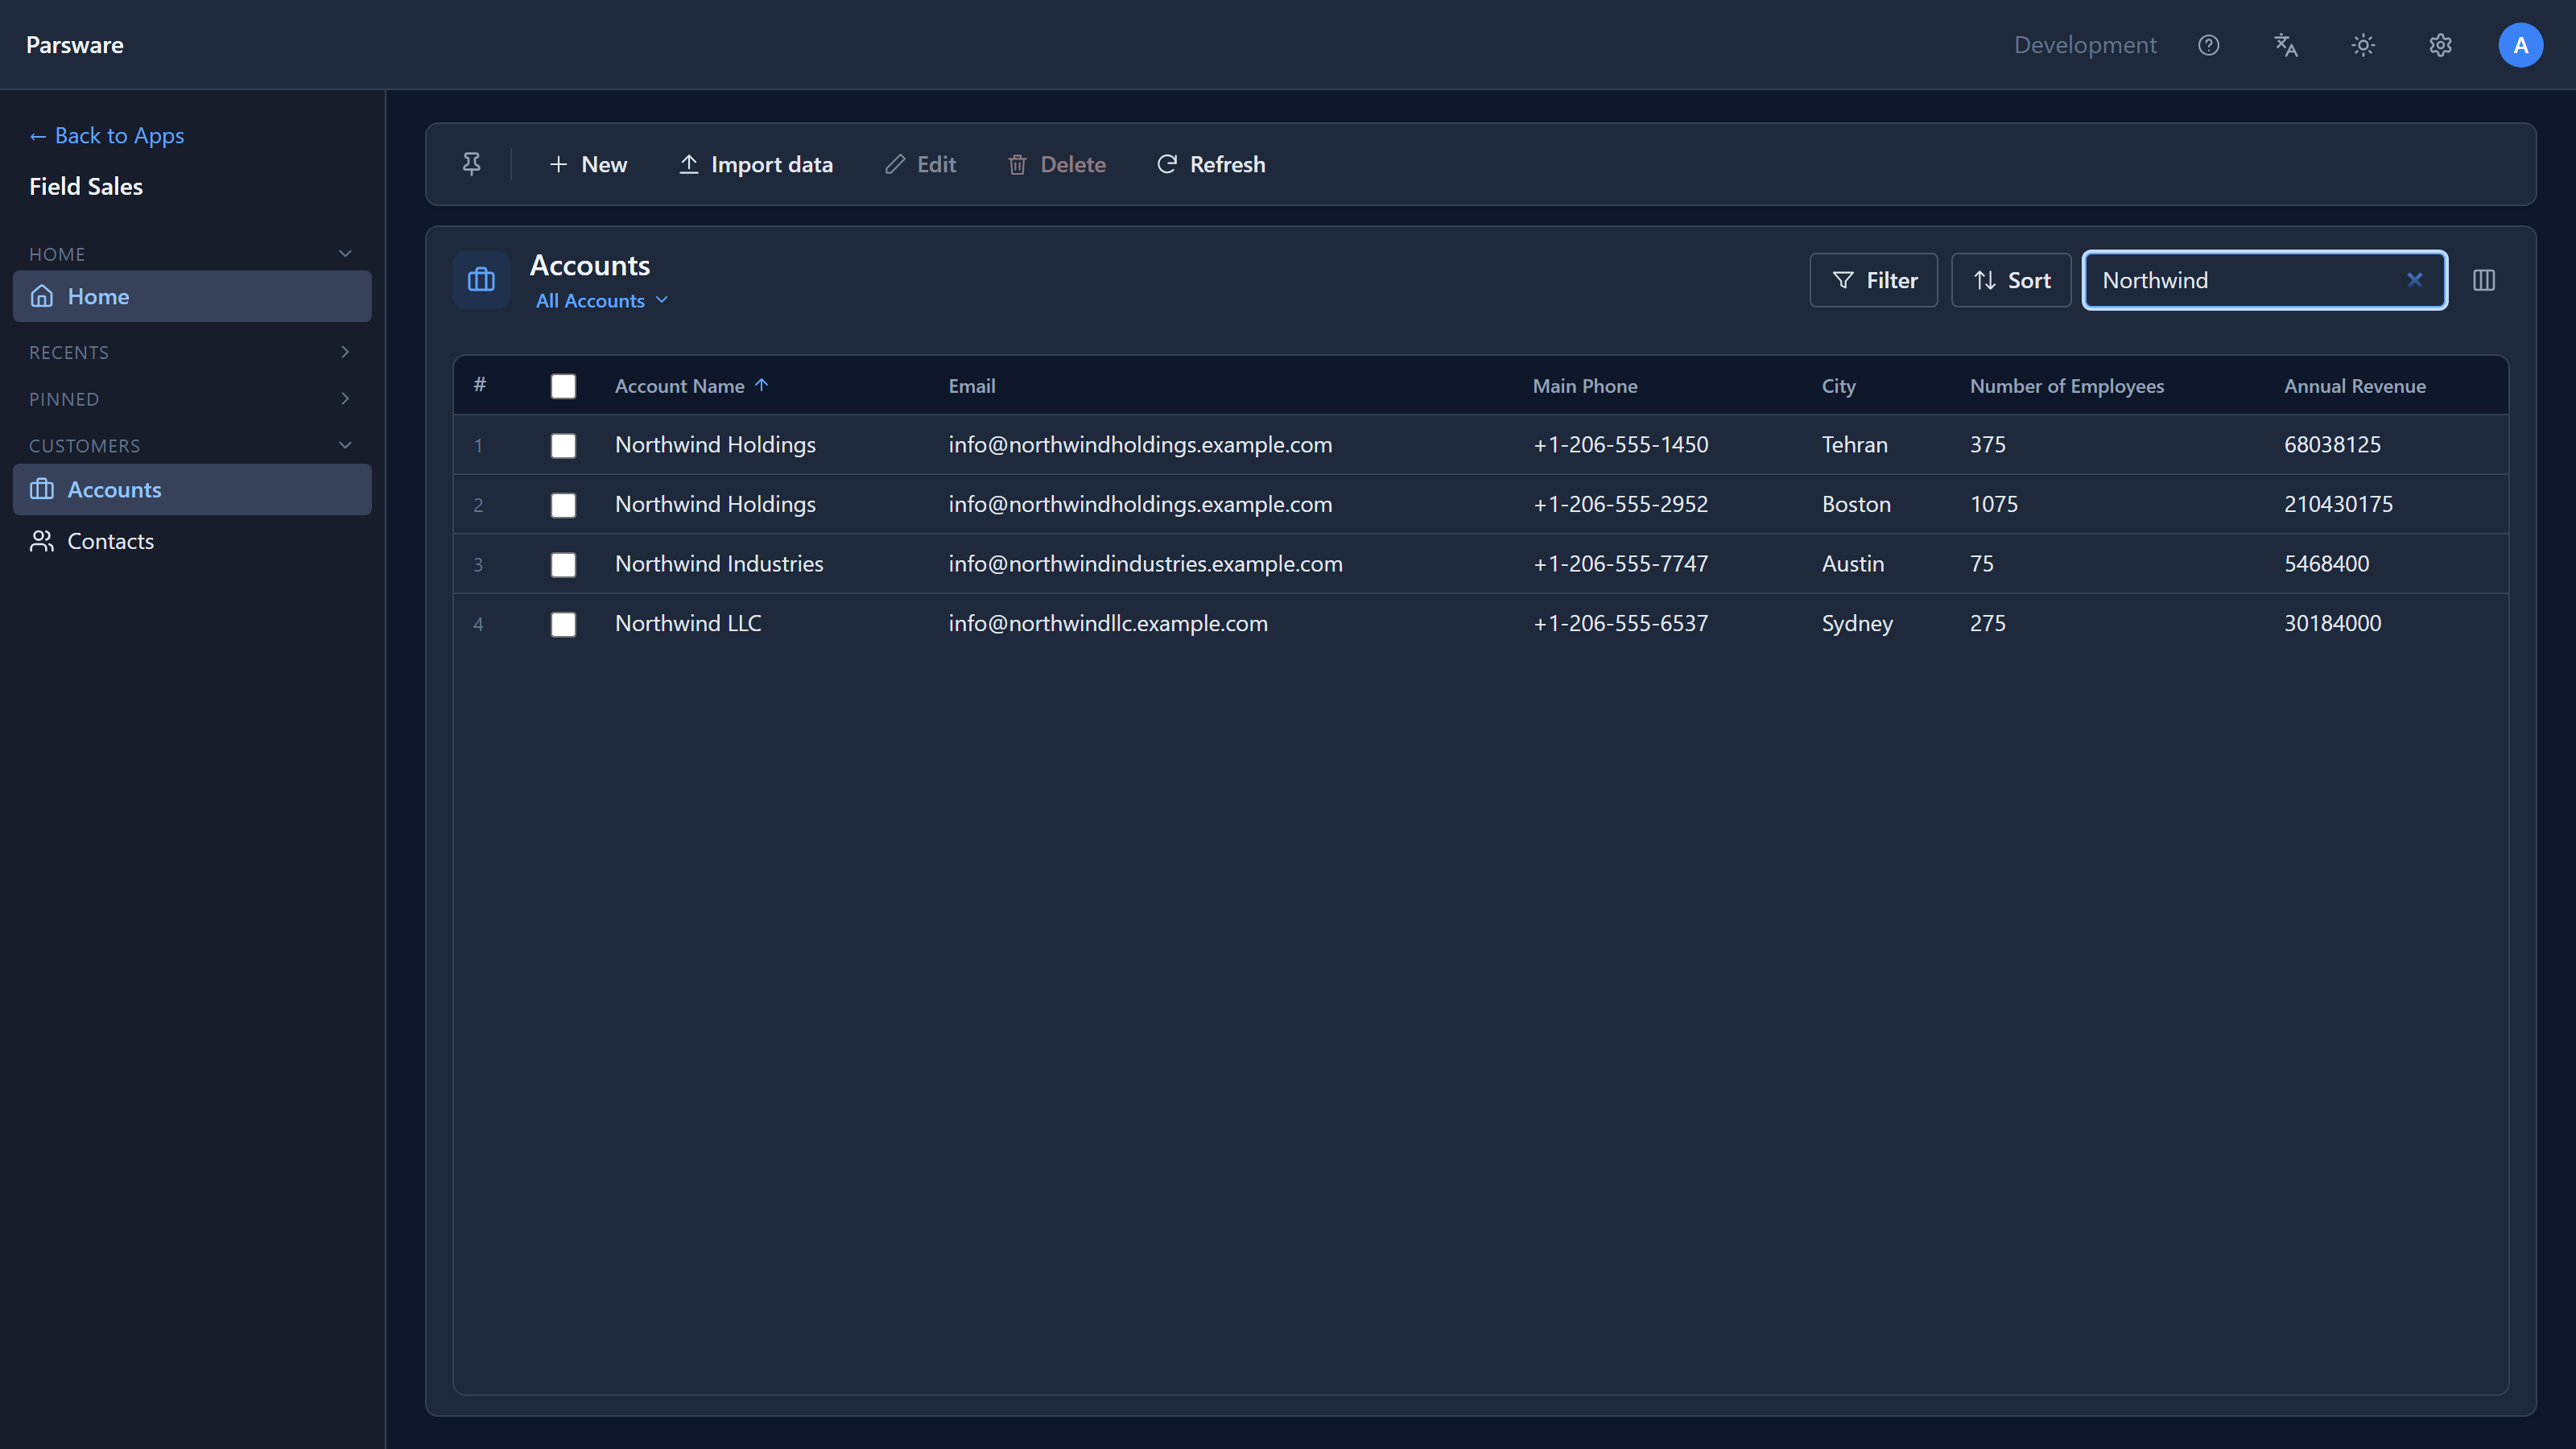Open the settings gear icon
The height and width of the screenshot is (1449, 2576).
click(x=2440, y=45)
